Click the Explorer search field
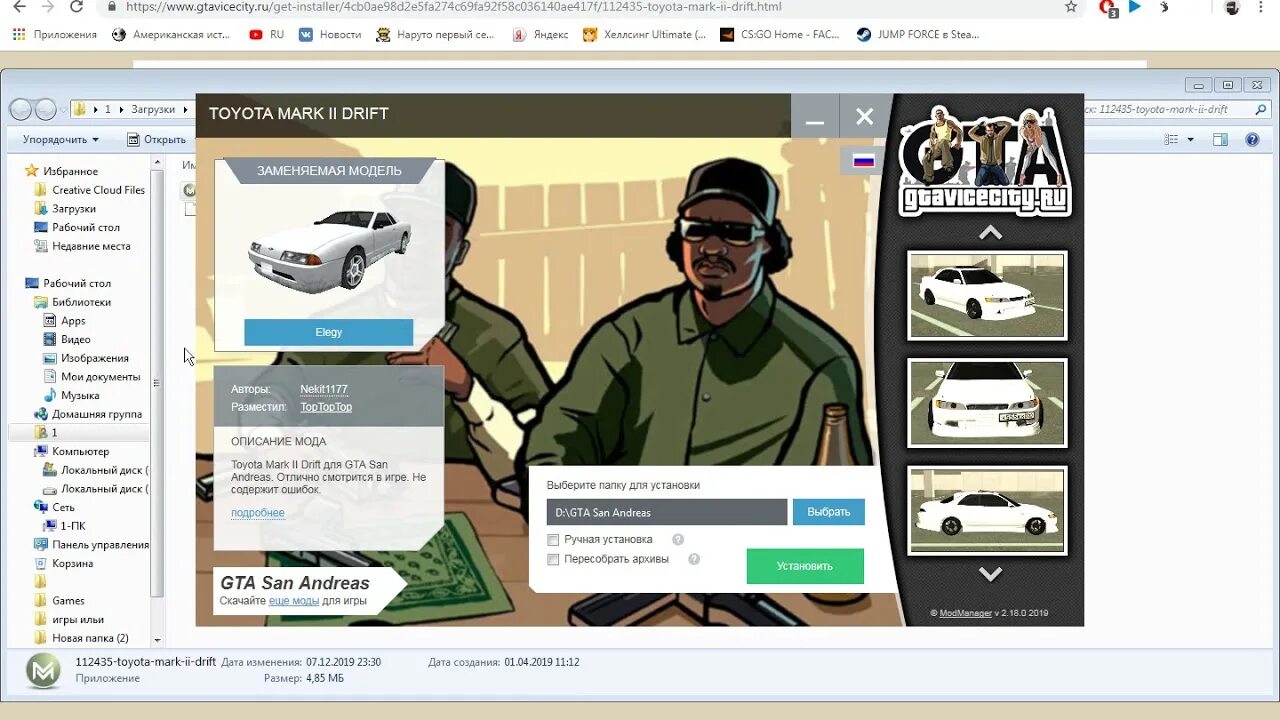This screenshot has height=720, width=1280. 1180,110
